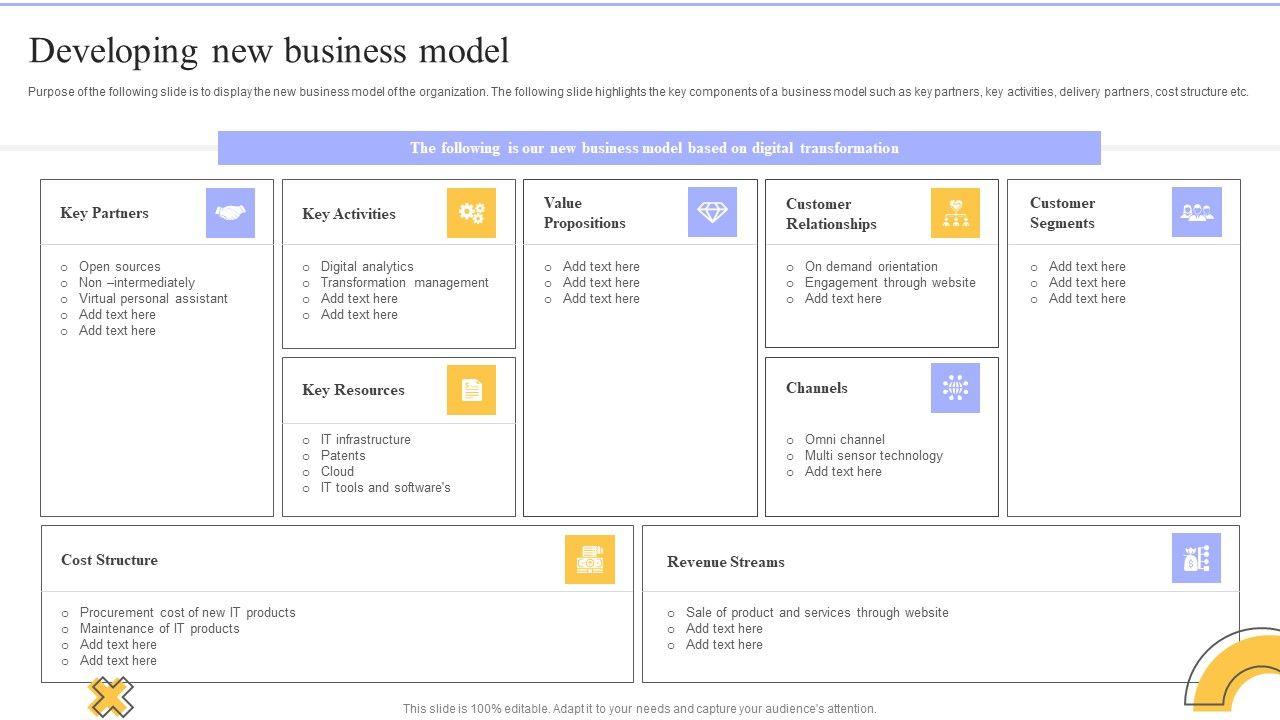The image size is (1280, 720).
Task: Click the Key Partners handshake icon
Action: tap(230, 213)
